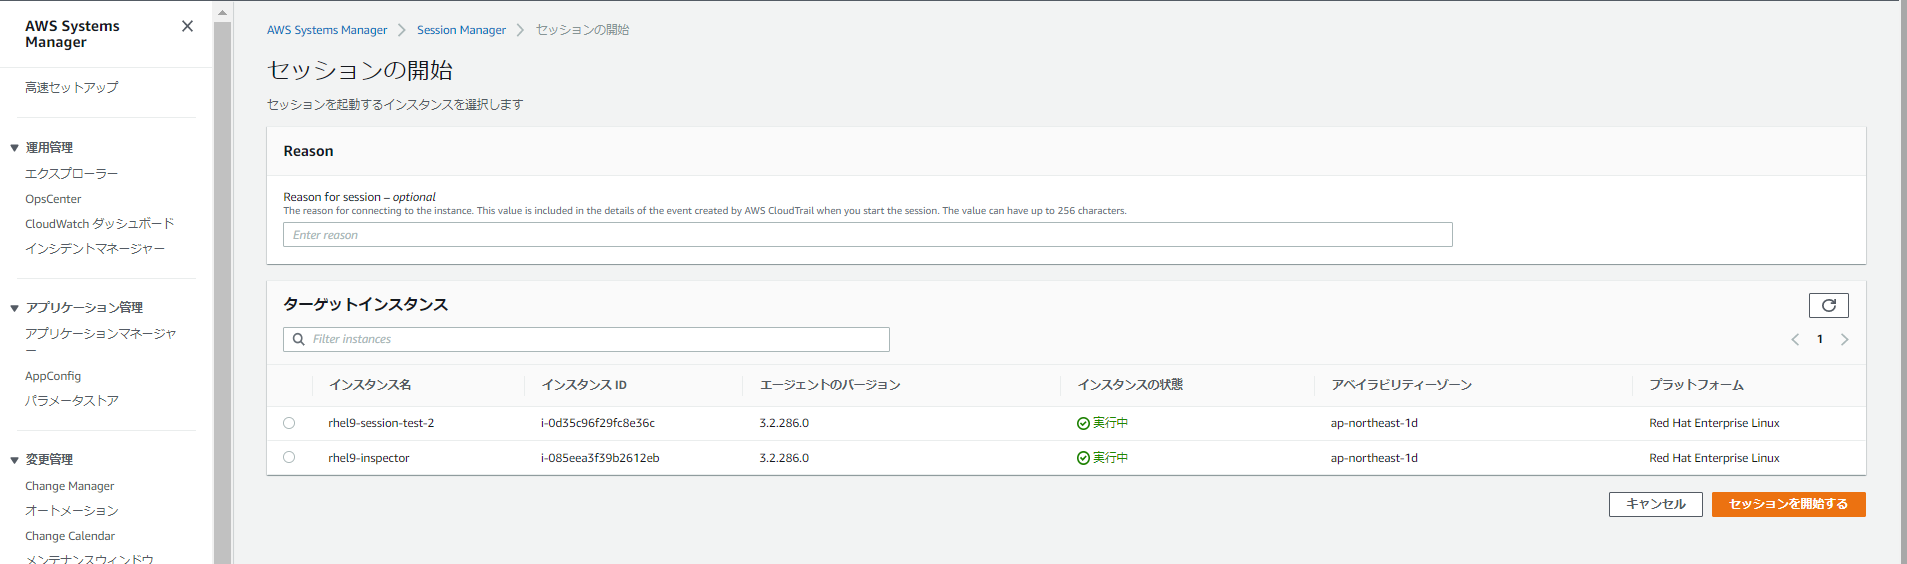Open Session Manager breadcrumb link
Viewport: 1907px width, 564px height.
click(x=461, y=30)
